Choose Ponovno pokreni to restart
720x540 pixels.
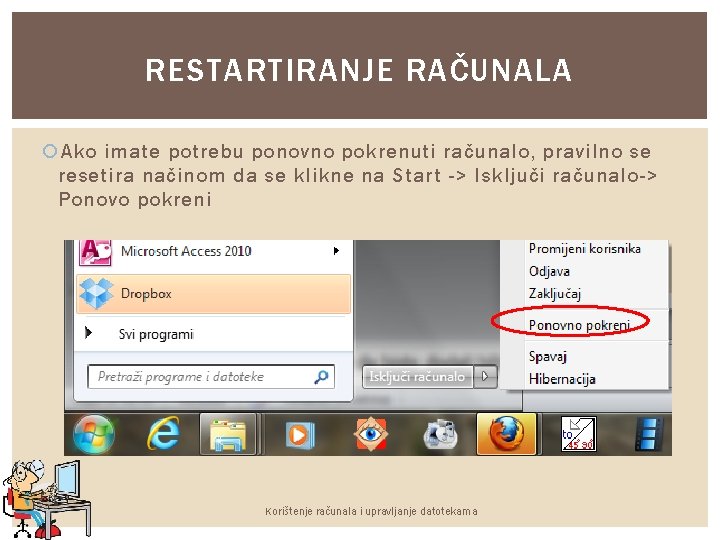[x=579, y=325]
